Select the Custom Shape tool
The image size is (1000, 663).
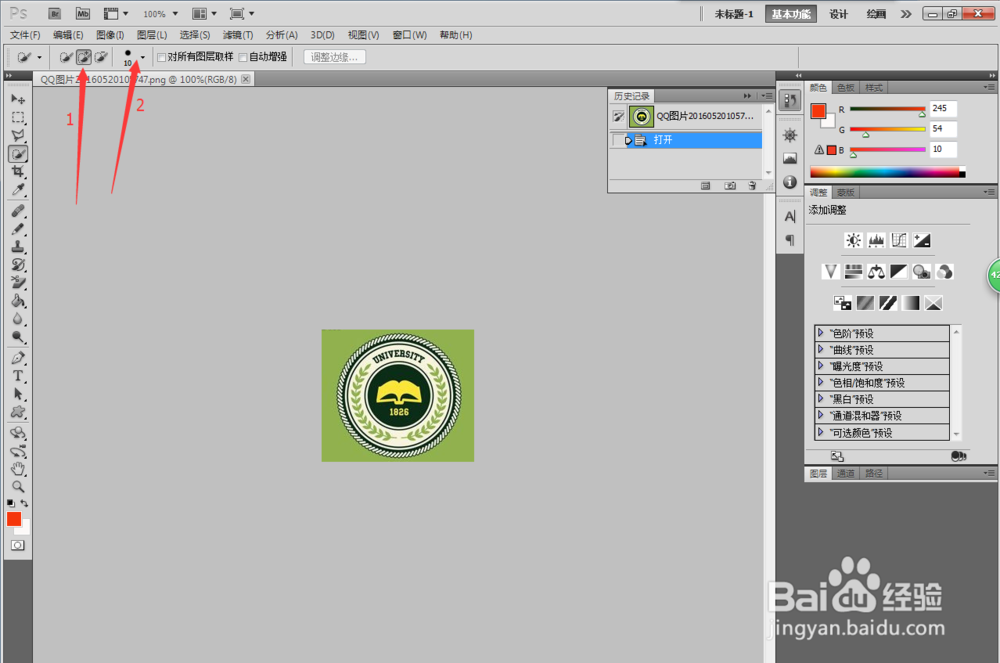pyautogui.click(x=18, y=412)
